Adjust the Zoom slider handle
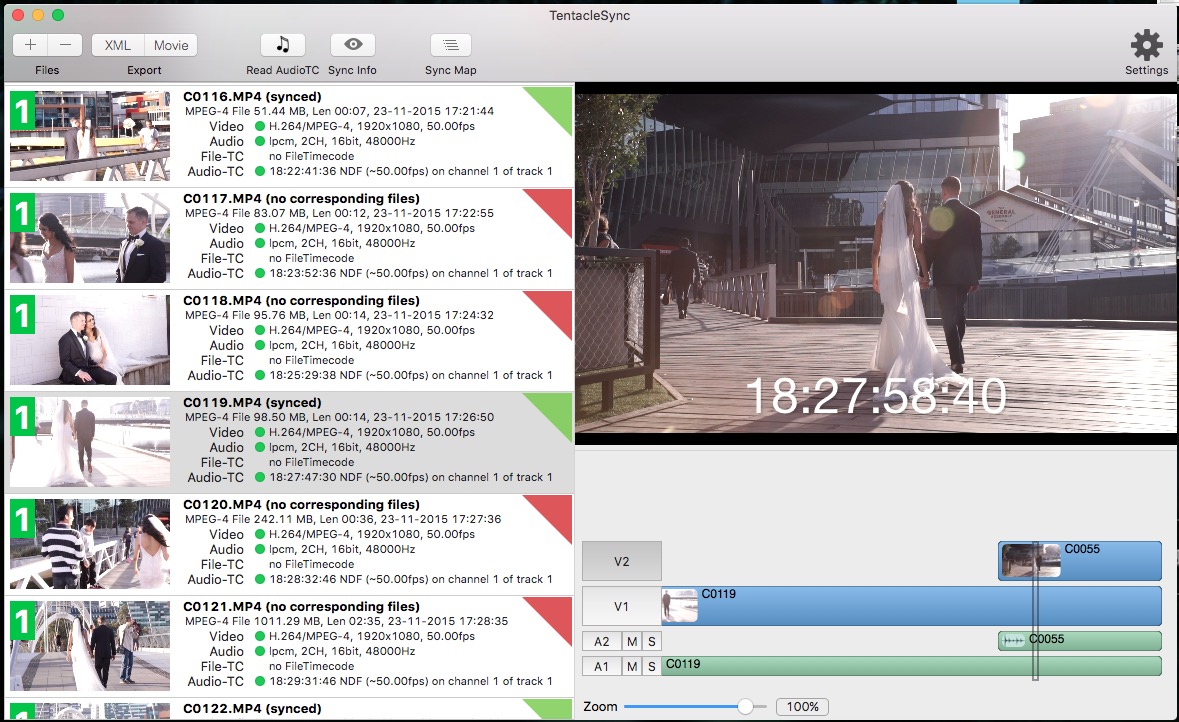 click(745, 706)
